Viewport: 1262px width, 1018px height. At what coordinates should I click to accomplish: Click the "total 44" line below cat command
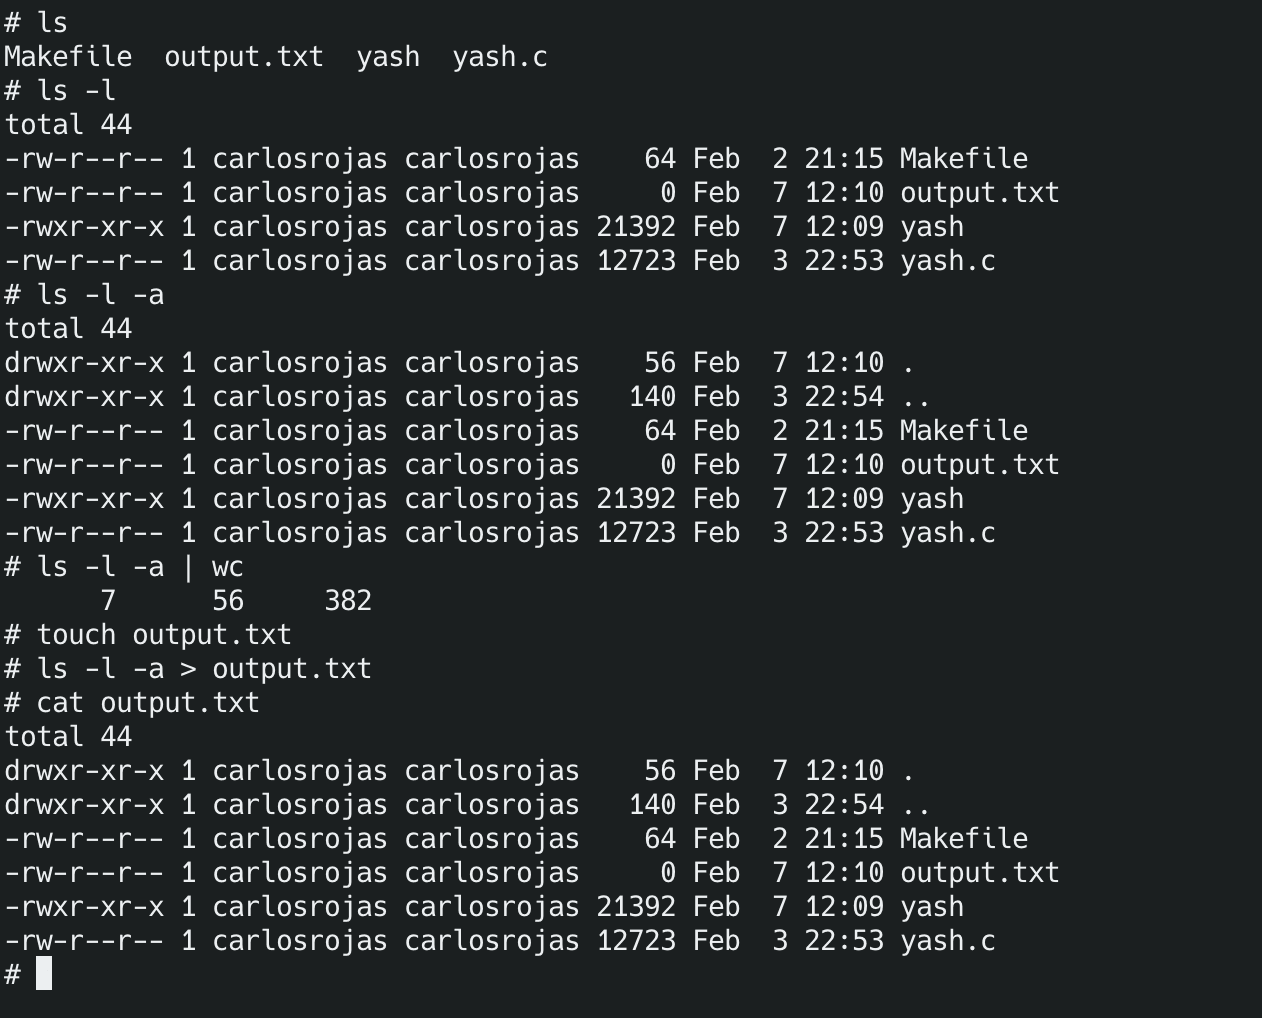68,737
